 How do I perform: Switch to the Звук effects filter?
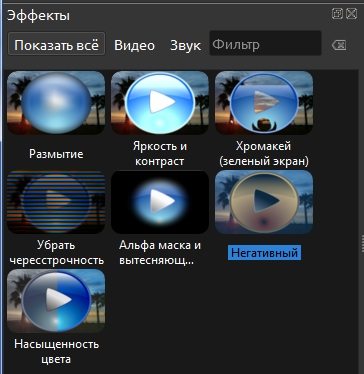185,45
